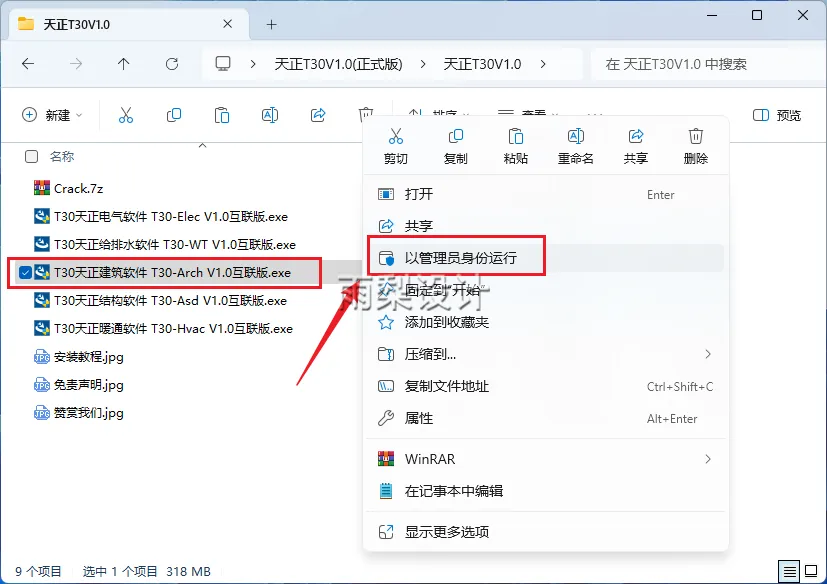Click the Cut icon in context menu
Screen dimensions: 827x584
coord(396,136)
